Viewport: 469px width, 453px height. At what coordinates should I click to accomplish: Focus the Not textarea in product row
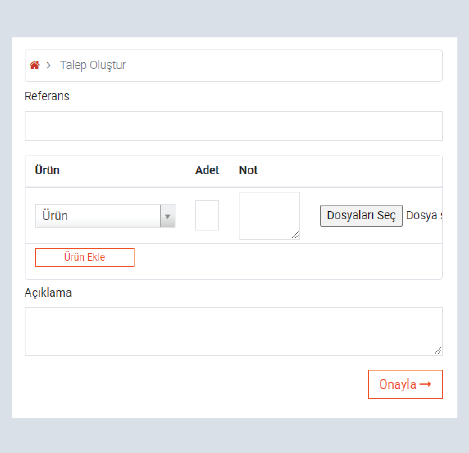tap(269, 216)
